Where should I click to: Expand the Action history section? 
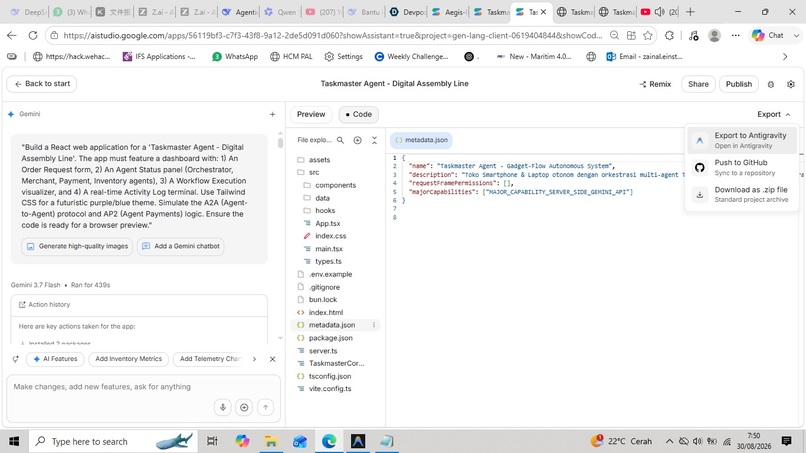[x=139, y=304]
